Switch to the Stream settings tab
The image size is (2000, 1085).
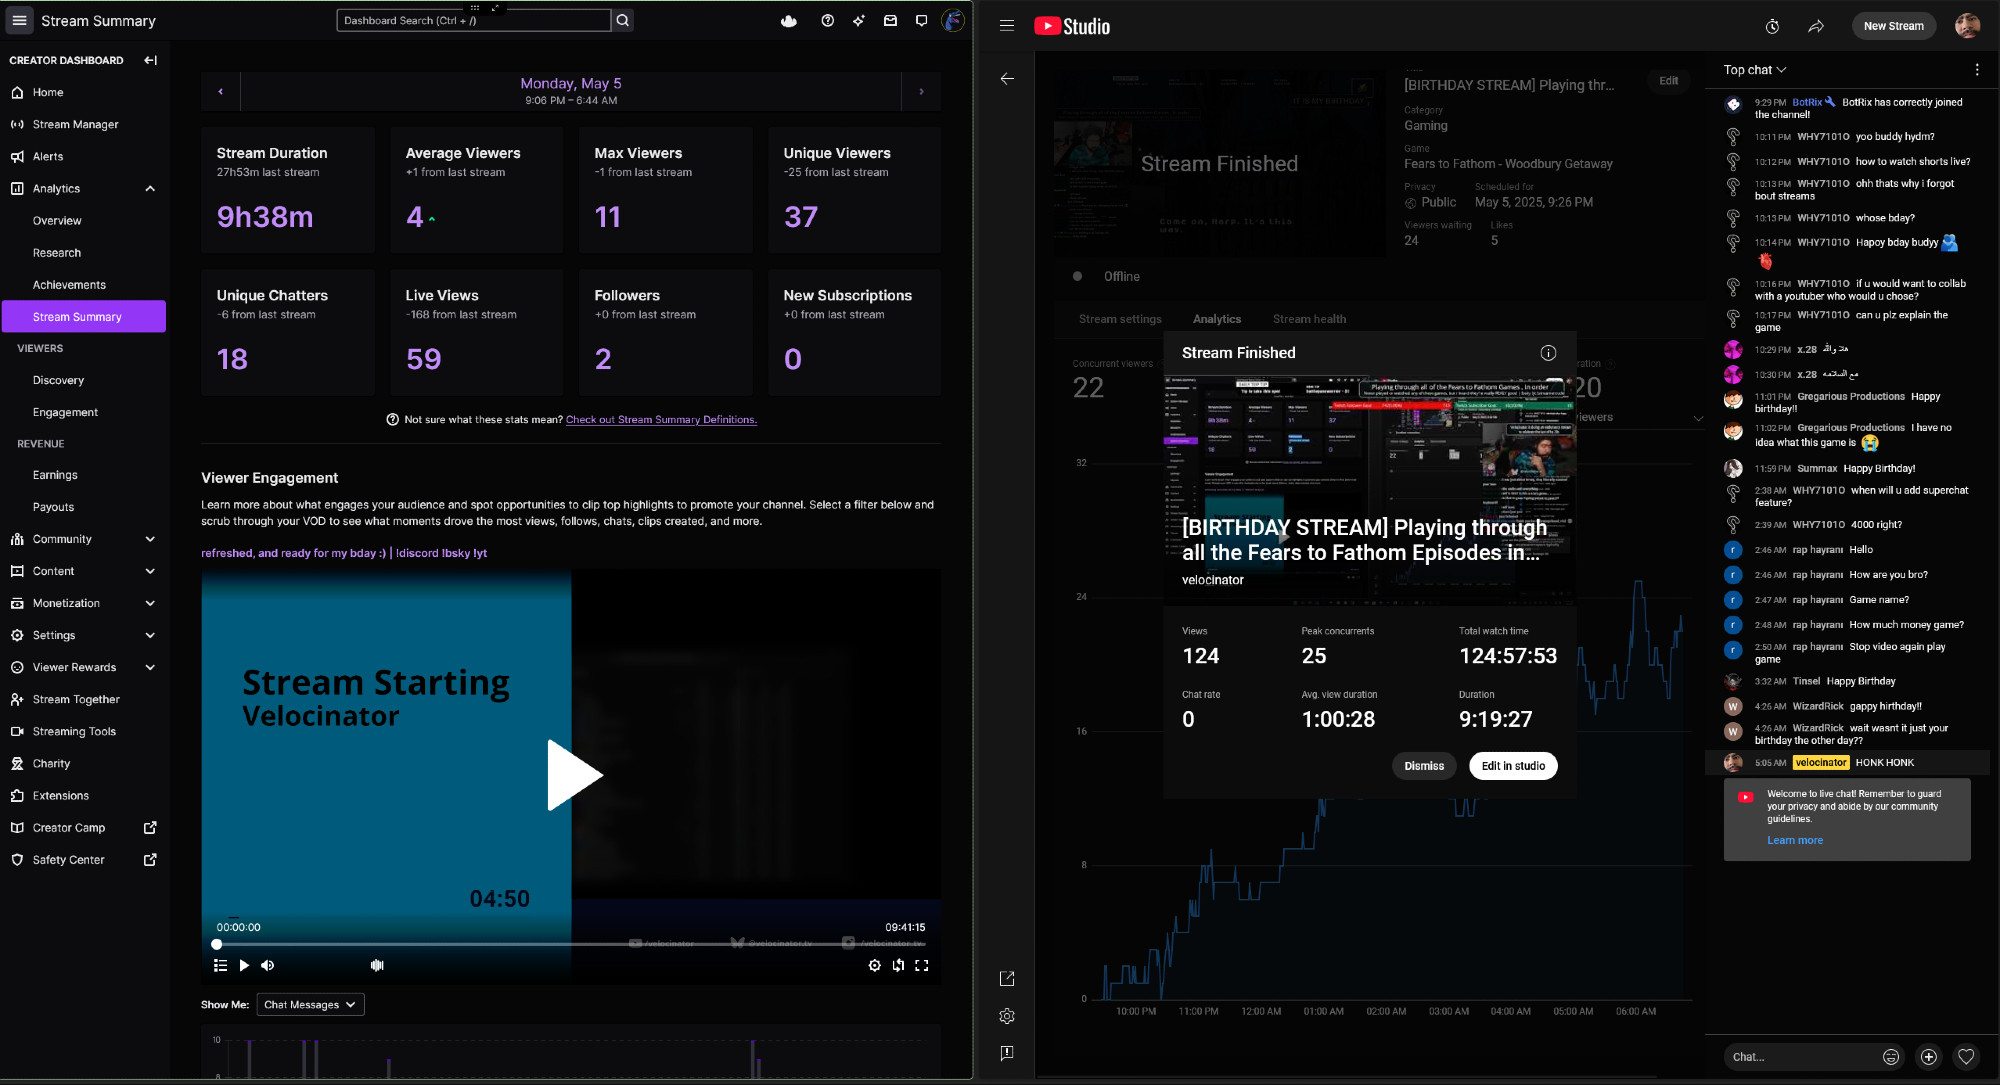(x=1120, y=319)
